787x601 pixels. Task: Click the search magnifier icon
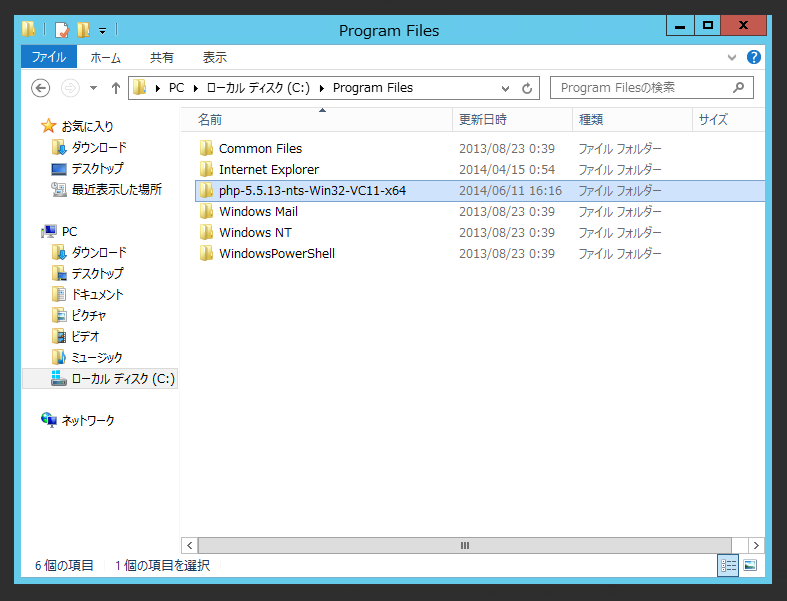(739, 87)
